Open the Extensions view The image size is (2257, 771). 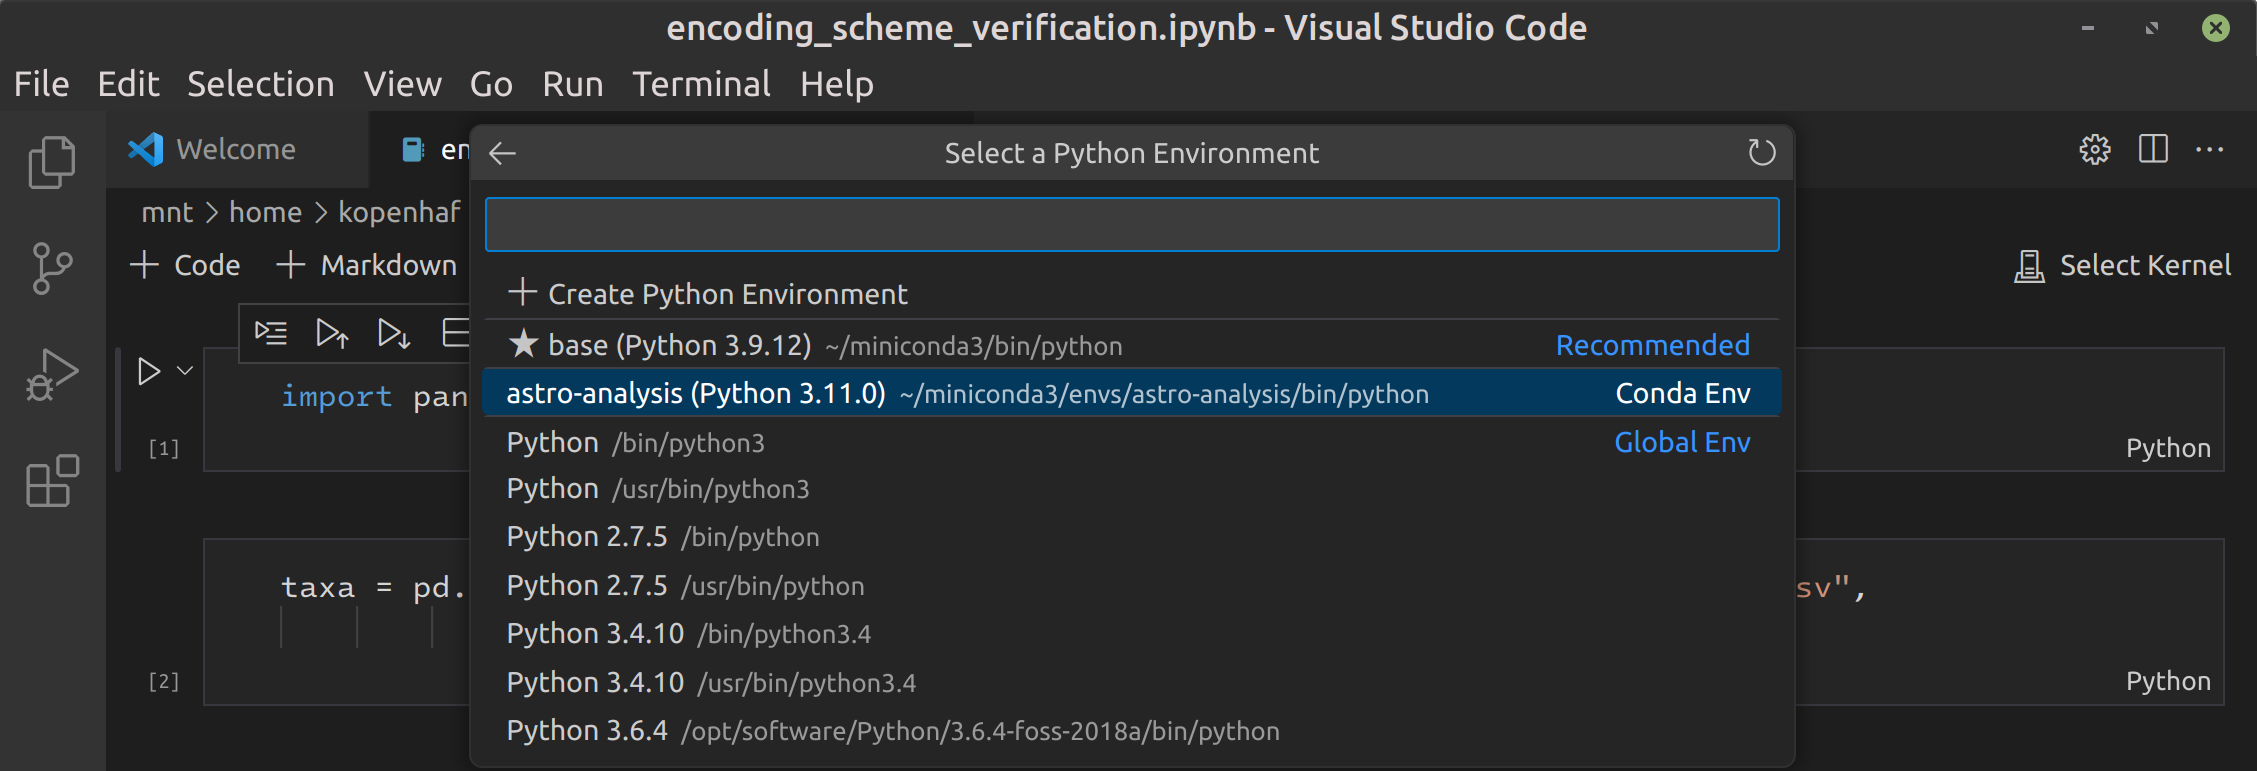tap(52, 481)
